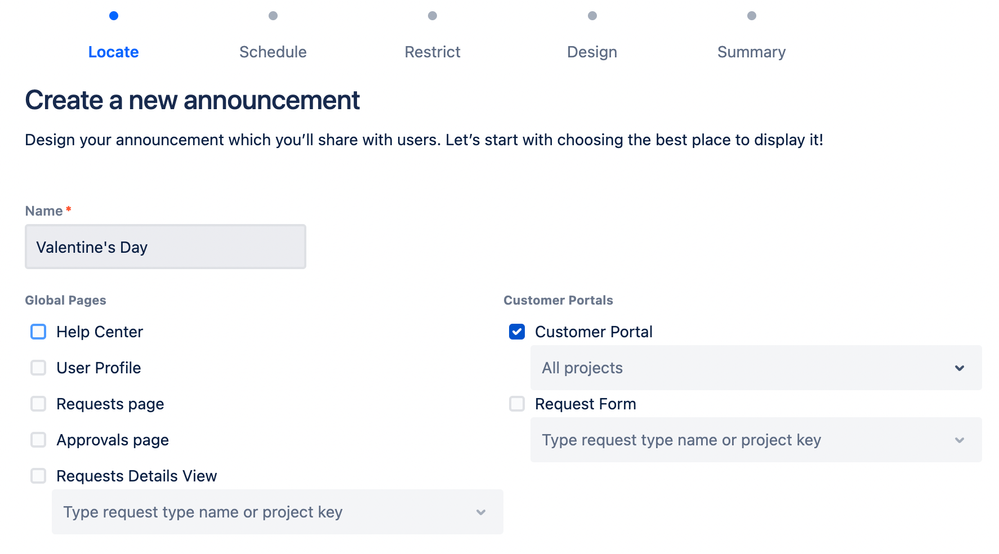Open the Restrict step label

tap(432, 52)
